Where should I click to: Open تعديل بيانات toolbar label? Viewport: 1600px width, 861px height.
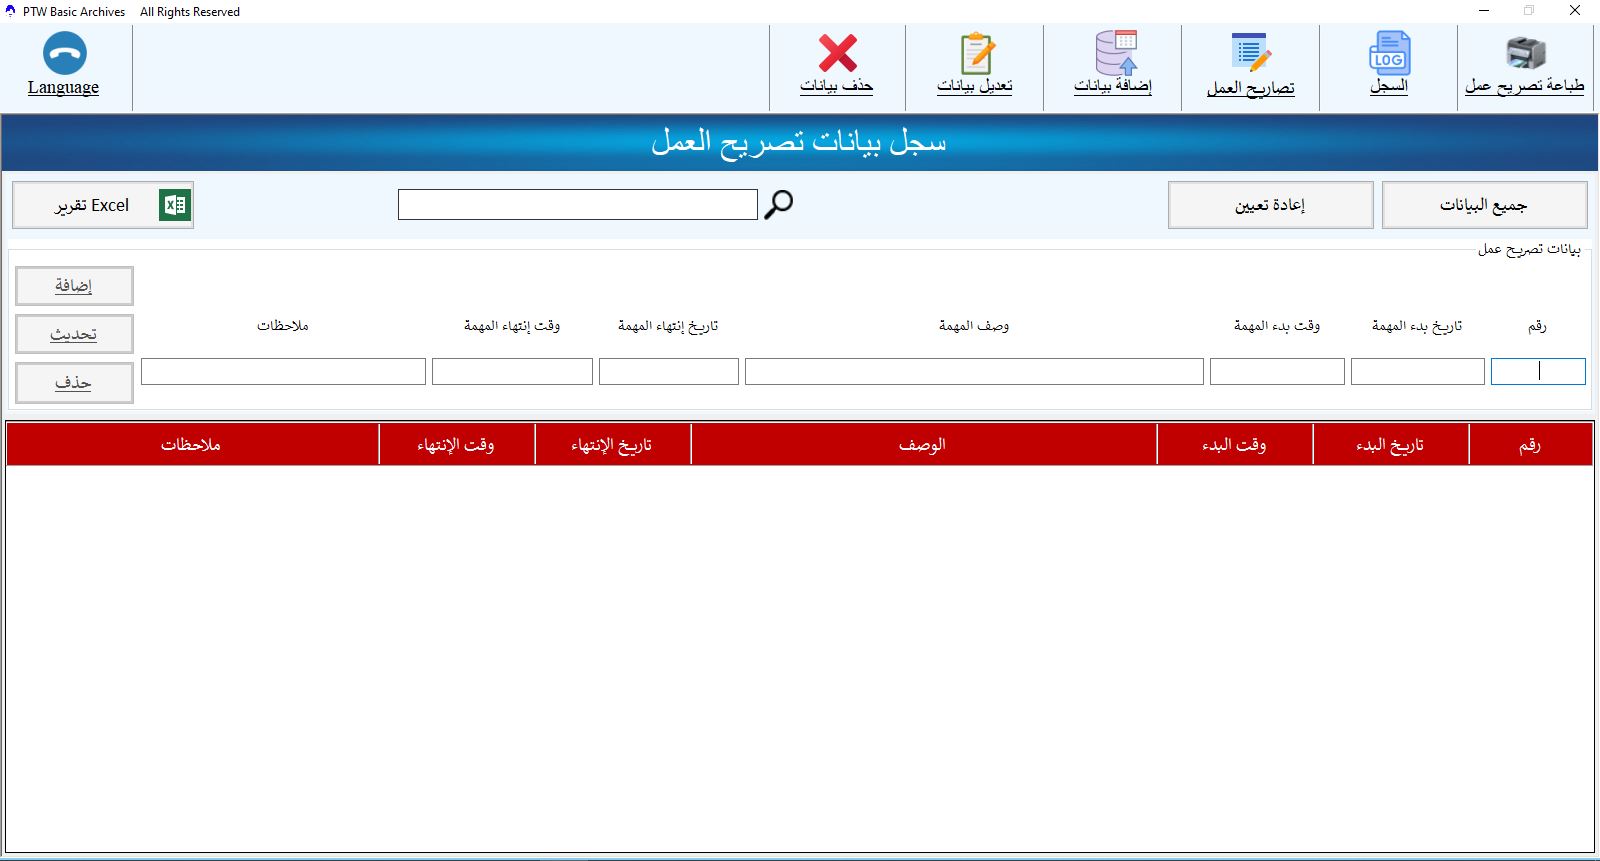(974, 86)
